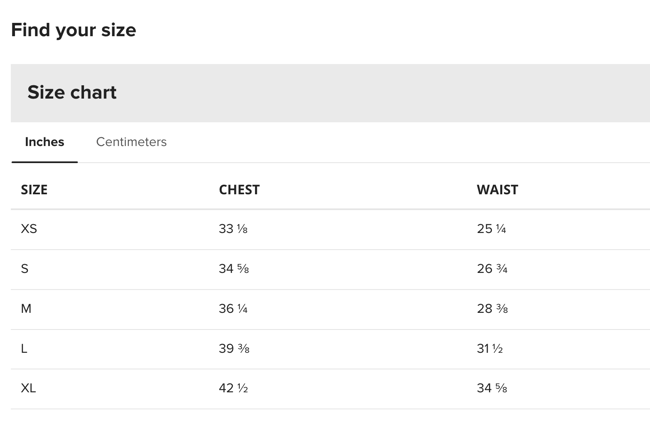The height and width of the screenshot is (426, 650).
Task: Click the XS chest value 33 ⅛
Action: (x=233, y=229)
